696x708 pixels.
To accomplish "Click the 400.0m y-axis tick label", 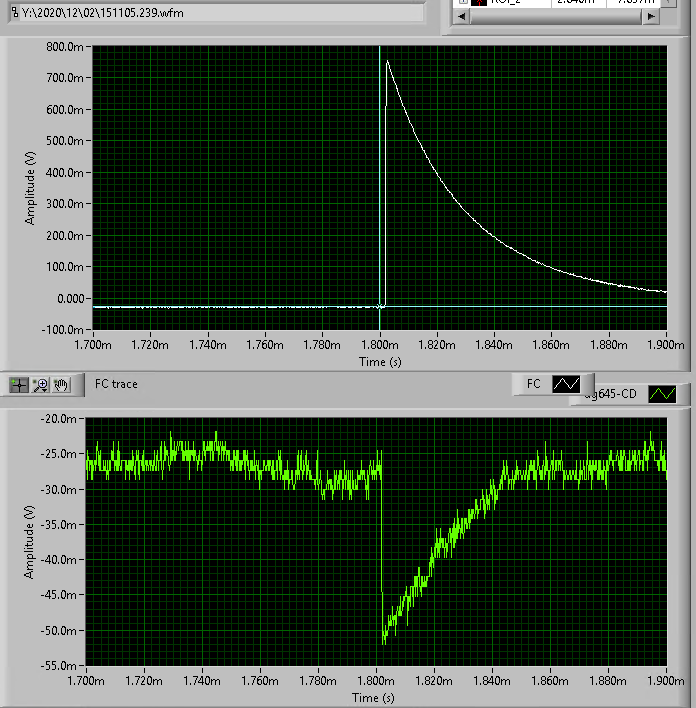I will point(65,172).
